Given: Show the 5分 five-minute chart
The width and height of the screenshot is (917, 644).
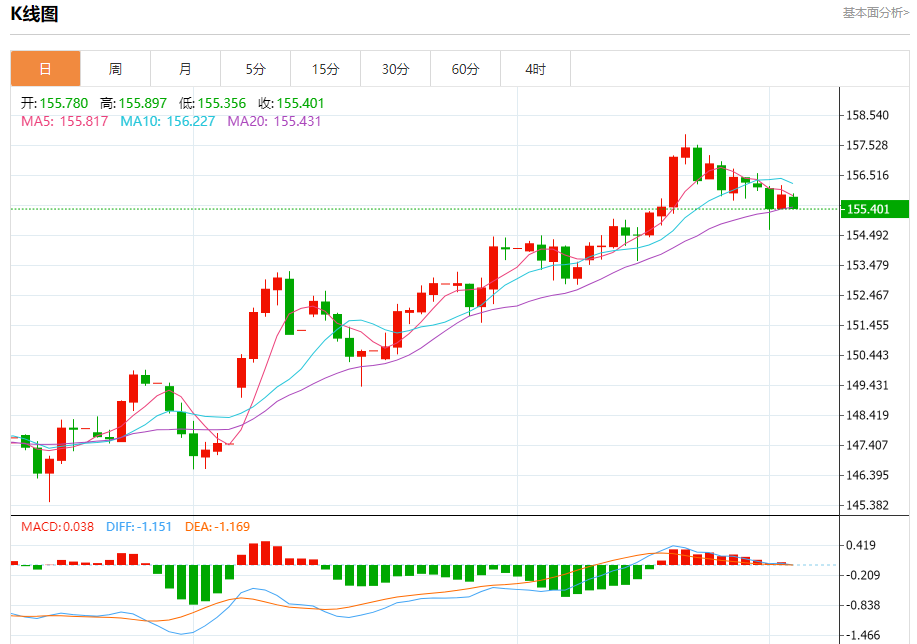Looking at the screenshot, I should tap(255, 69).
